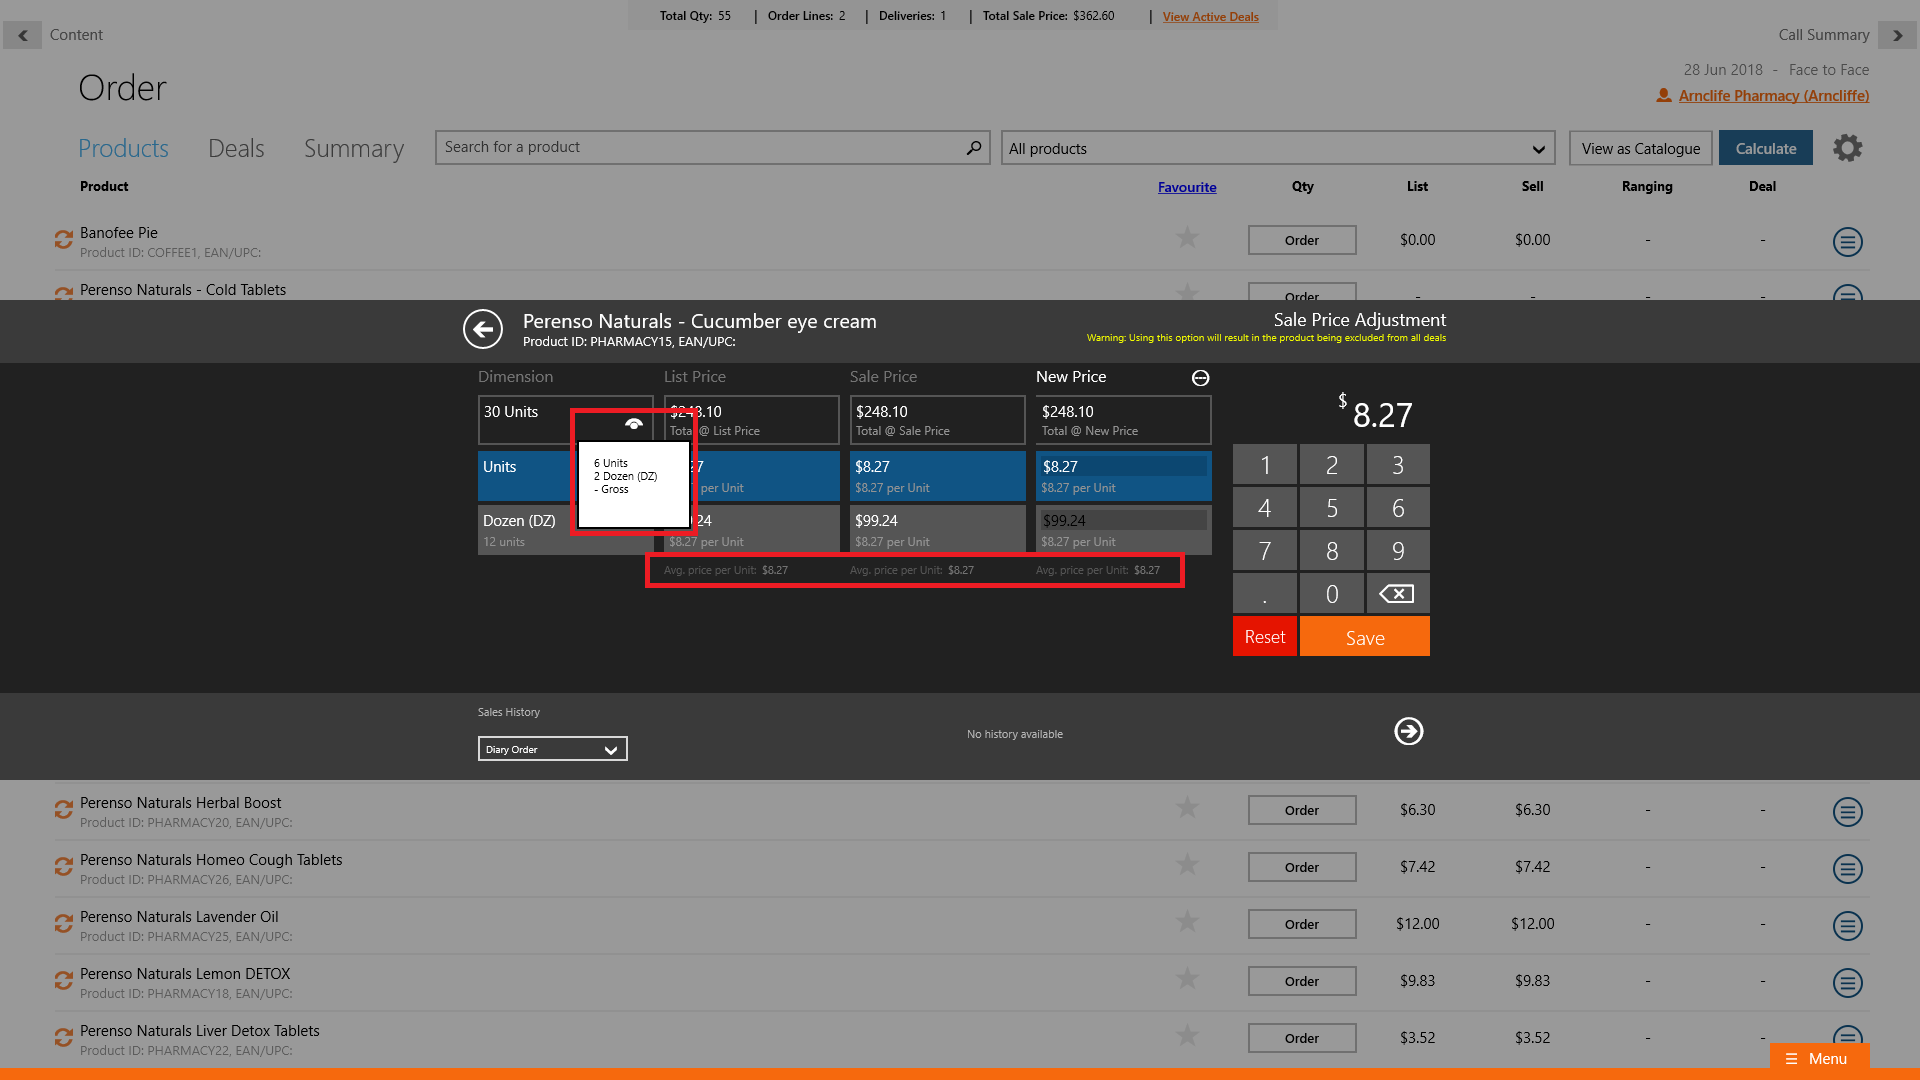Favourite Perenso Naturals Herbal Boost star

pos(1187,808)
